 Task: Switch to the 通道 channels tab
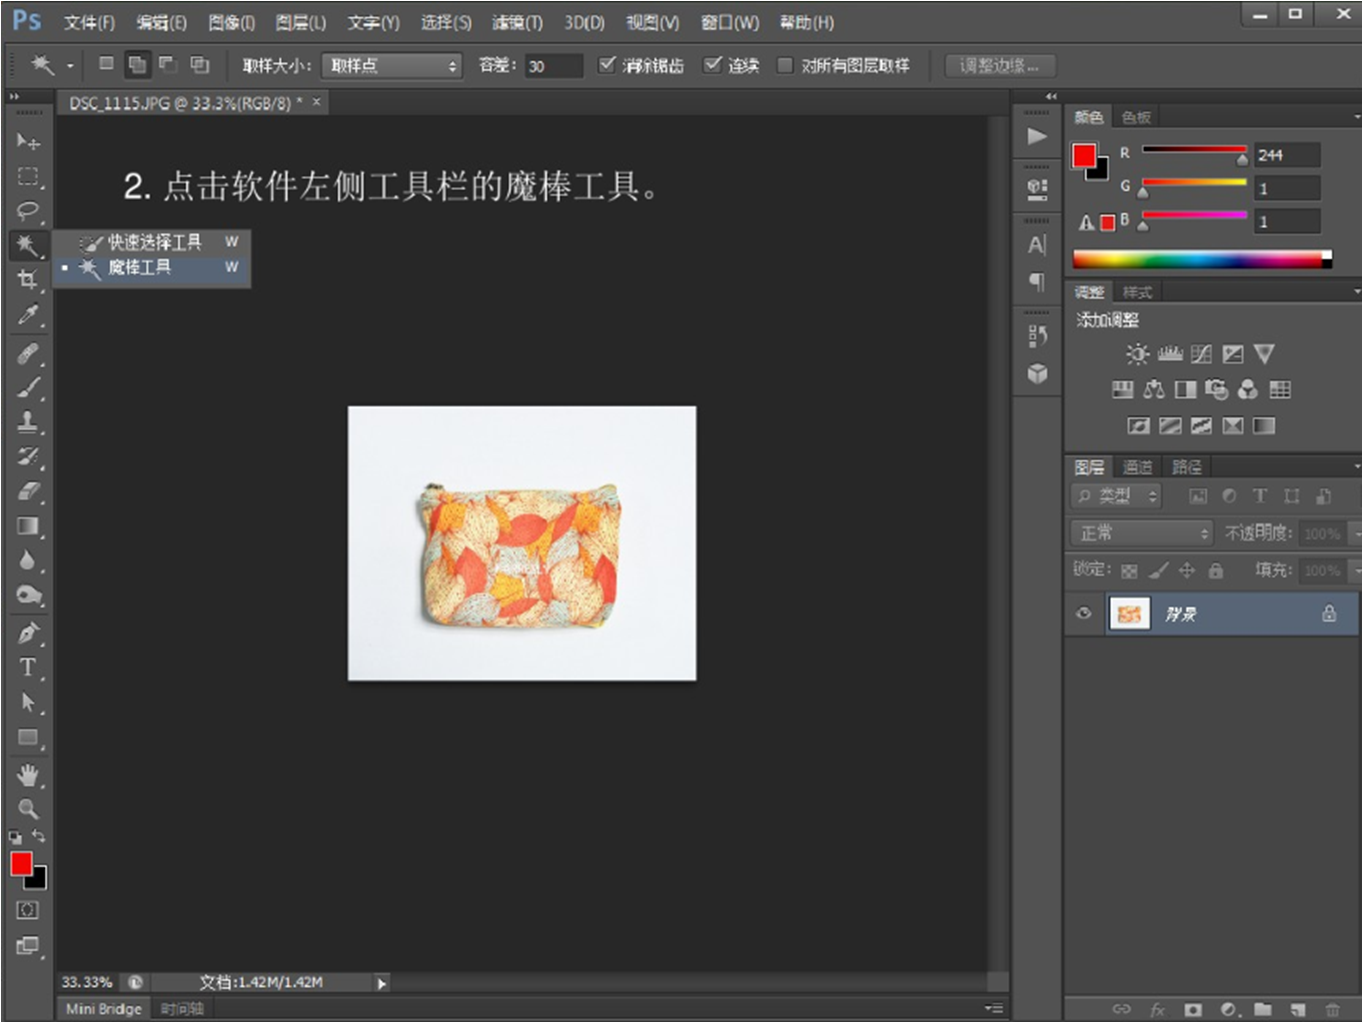coord(1138,467)
